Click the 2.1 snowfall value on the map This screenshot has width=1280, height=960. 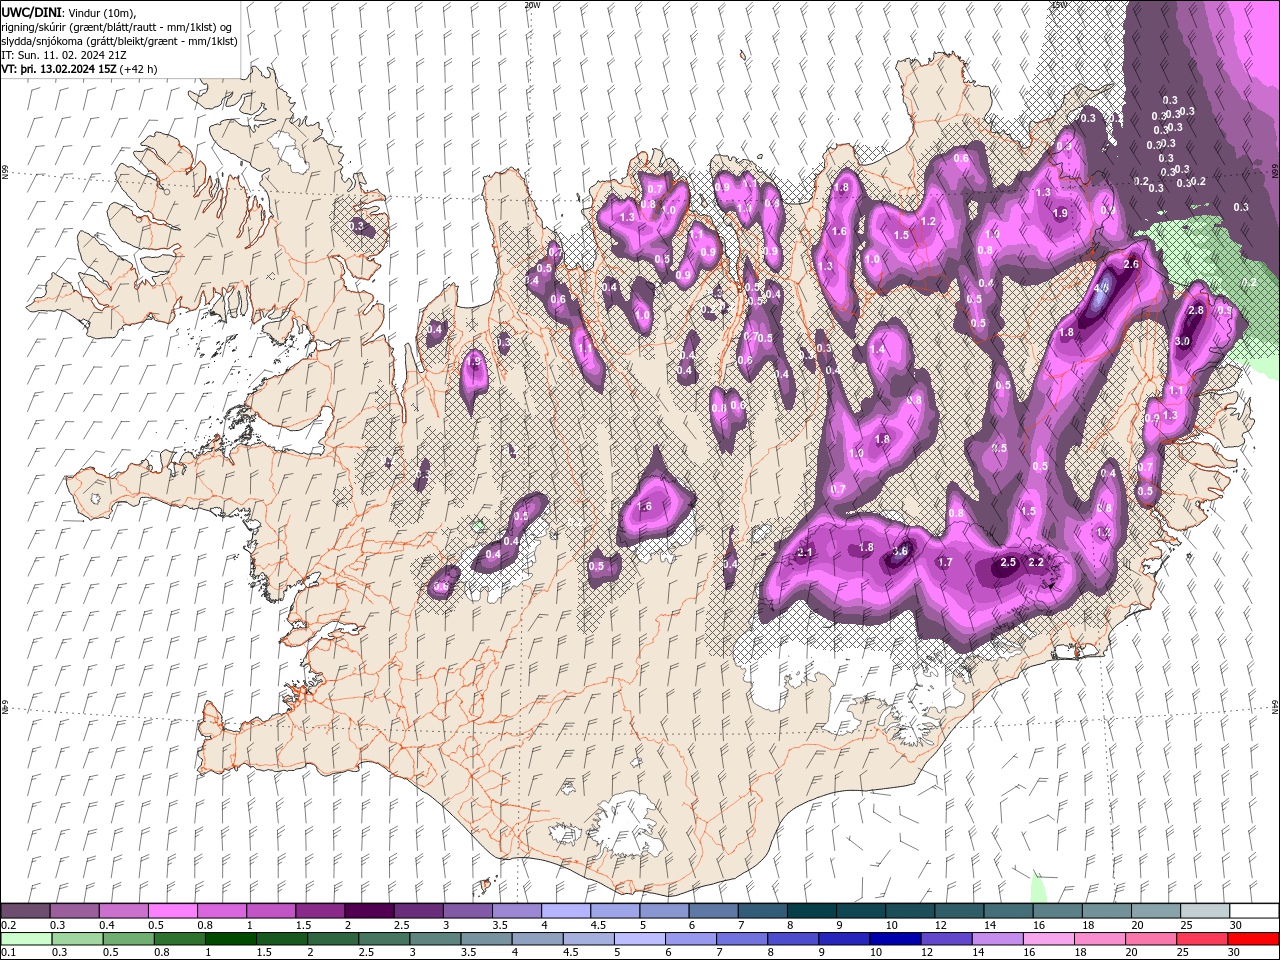point(806,553)
